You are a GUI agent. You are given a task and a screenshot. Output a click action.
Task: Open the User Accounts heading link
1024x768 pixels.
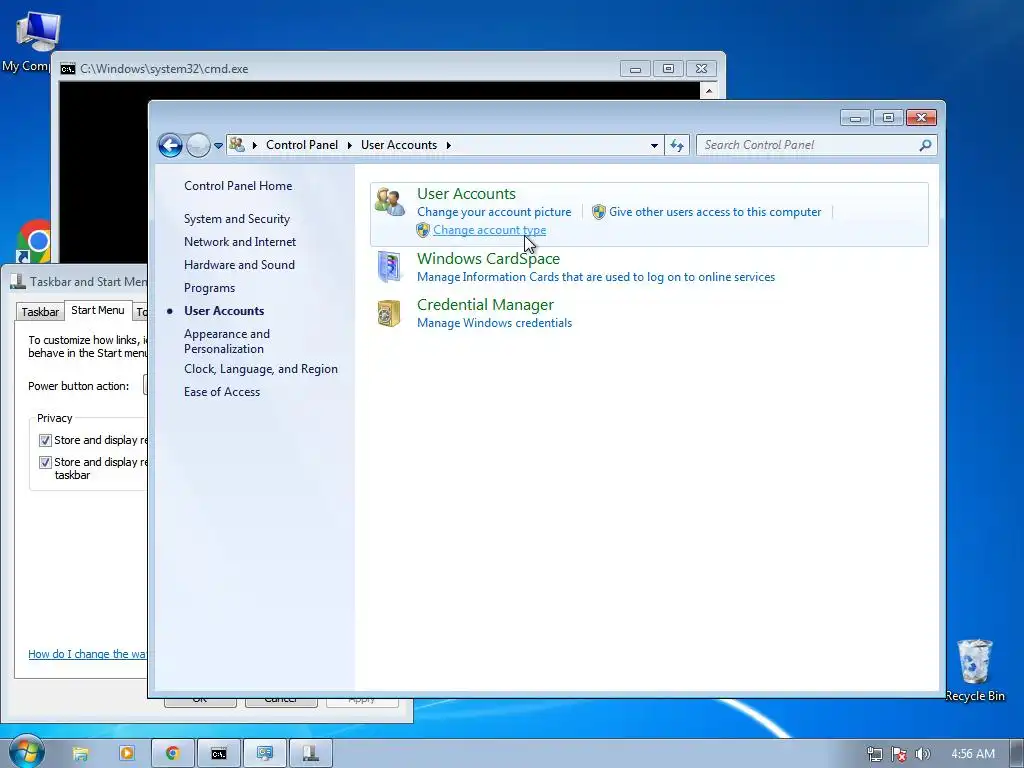click(466, 193)
